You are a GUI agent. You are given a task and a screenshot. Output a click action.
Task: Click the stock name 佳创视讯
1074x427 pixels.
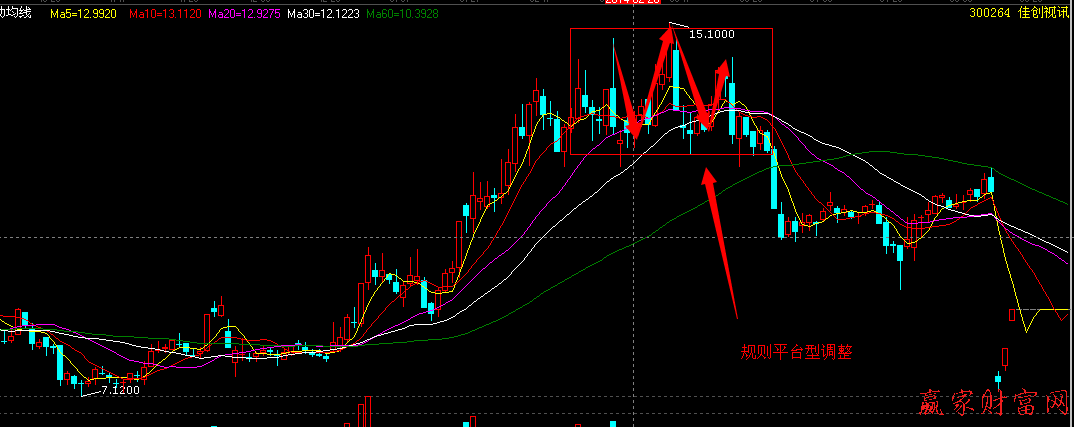[x=1043, y=14]
